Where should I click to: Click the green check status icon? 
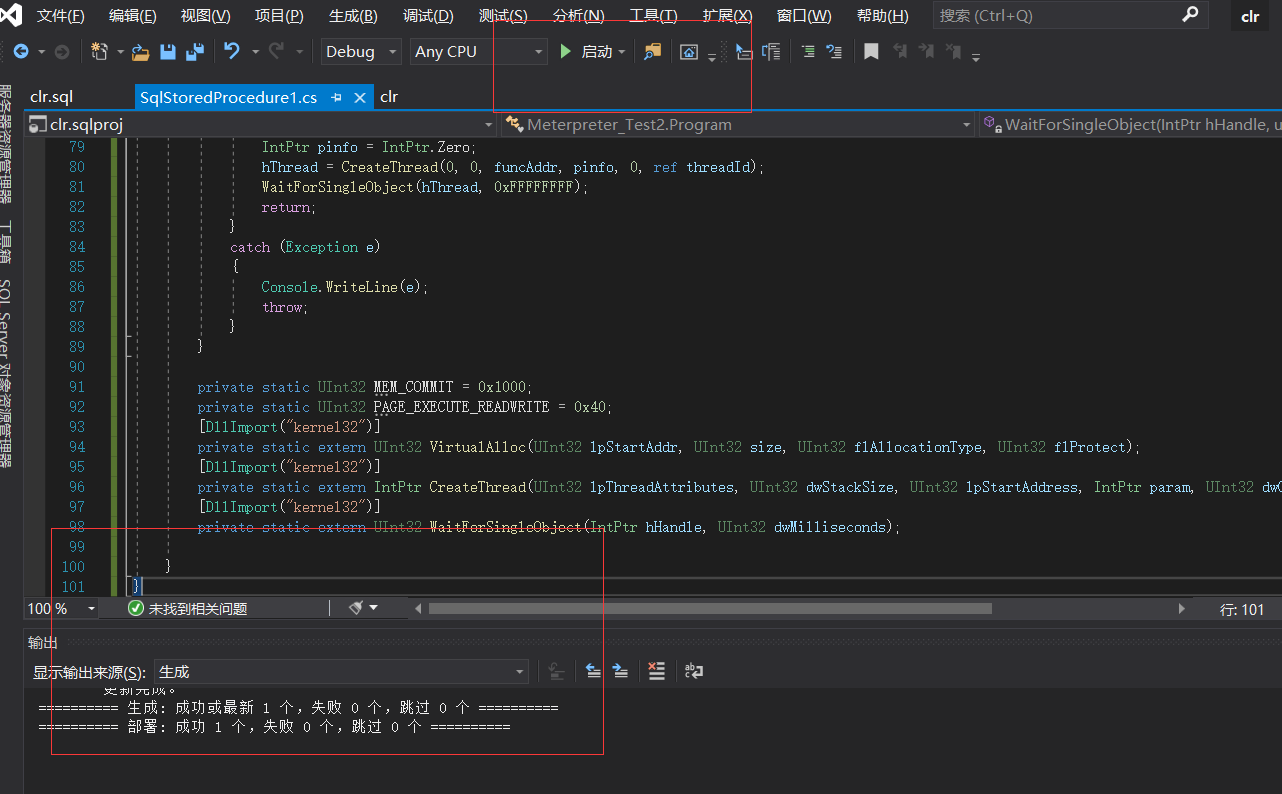136,608
